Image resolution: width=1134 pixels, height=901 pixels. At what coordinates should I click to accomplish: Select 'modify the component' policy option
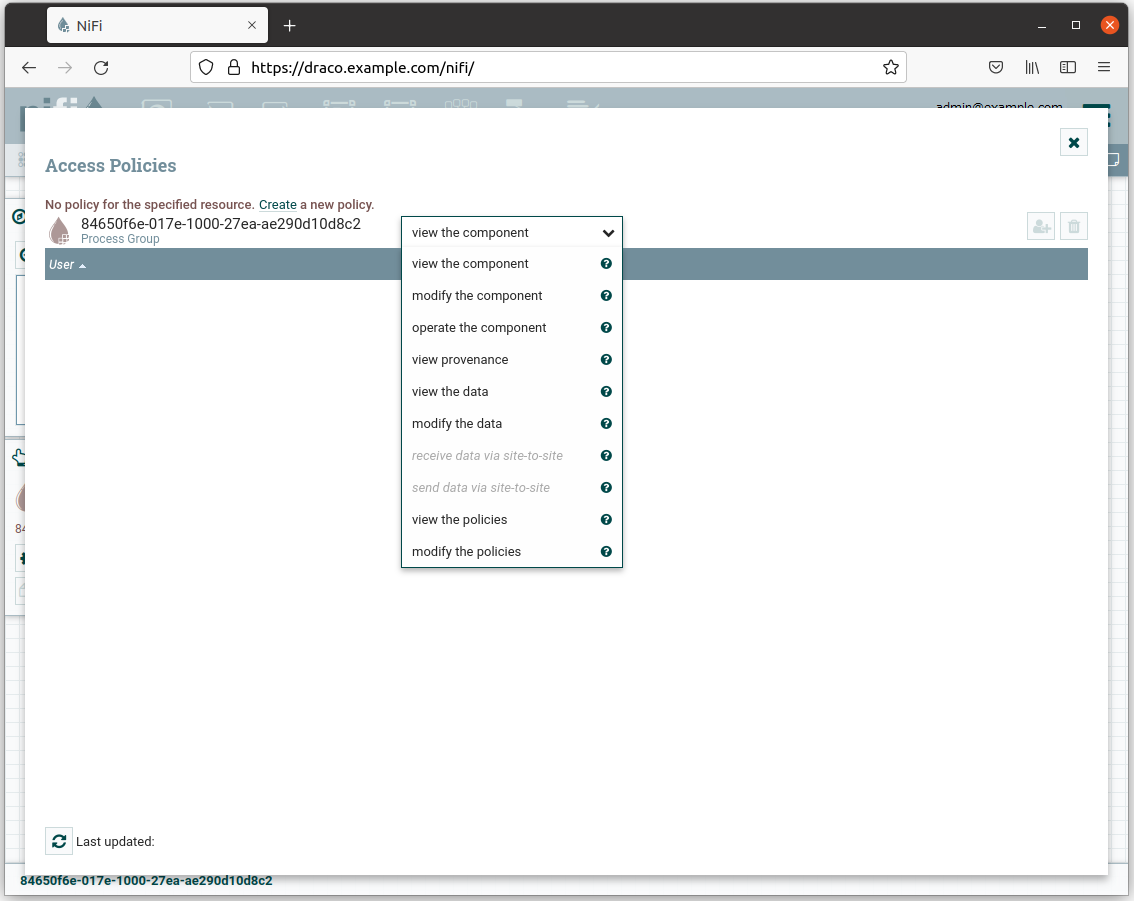(x=511, y=296)
